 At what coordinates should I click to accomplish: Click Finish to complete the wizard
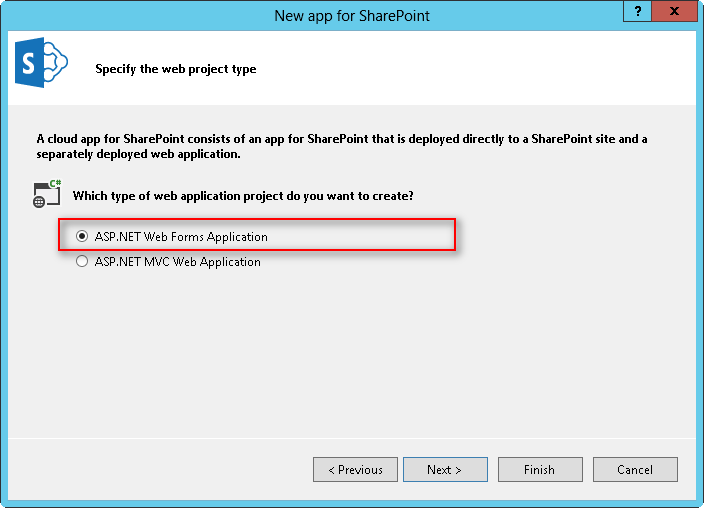(x=539, y=469)
